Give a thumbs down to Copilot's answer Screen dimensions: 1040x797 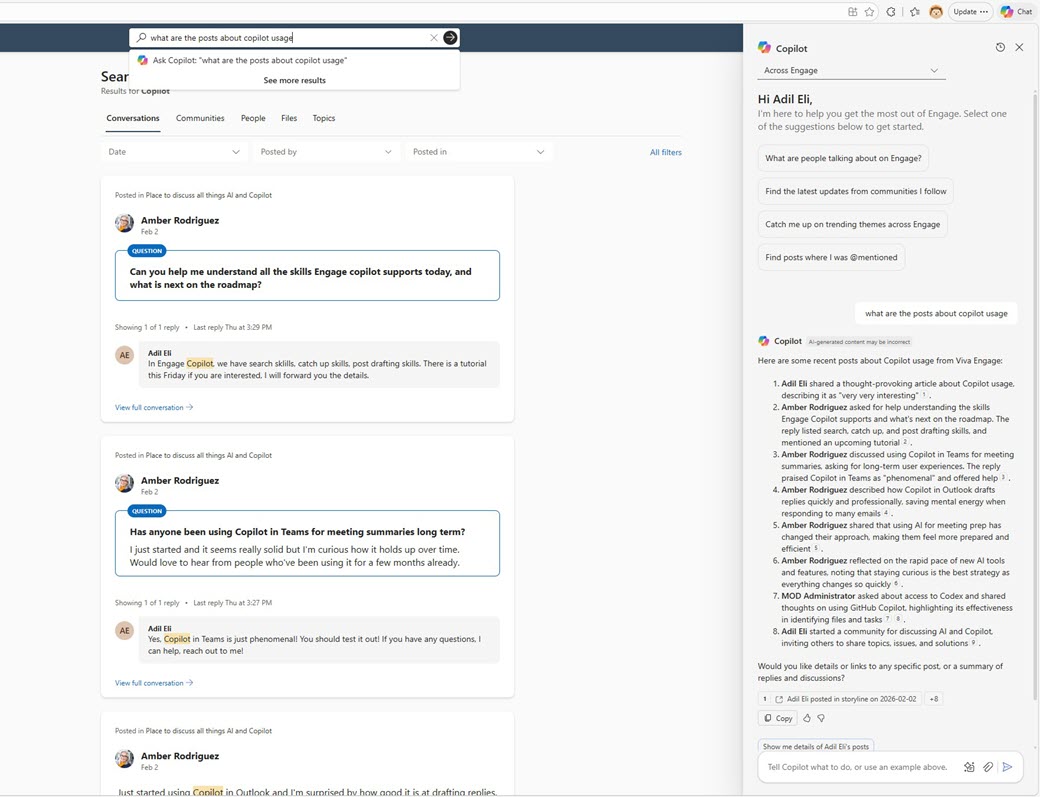[x=821, y=717]
